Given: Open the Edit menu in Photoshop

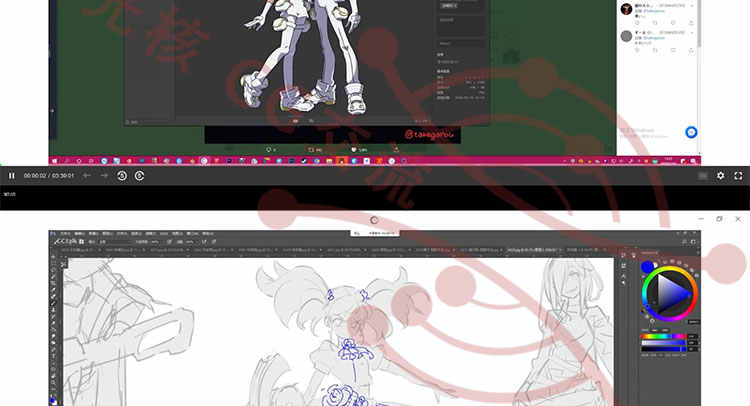Looking at the screenshot, I should click(x=79, y=234).
